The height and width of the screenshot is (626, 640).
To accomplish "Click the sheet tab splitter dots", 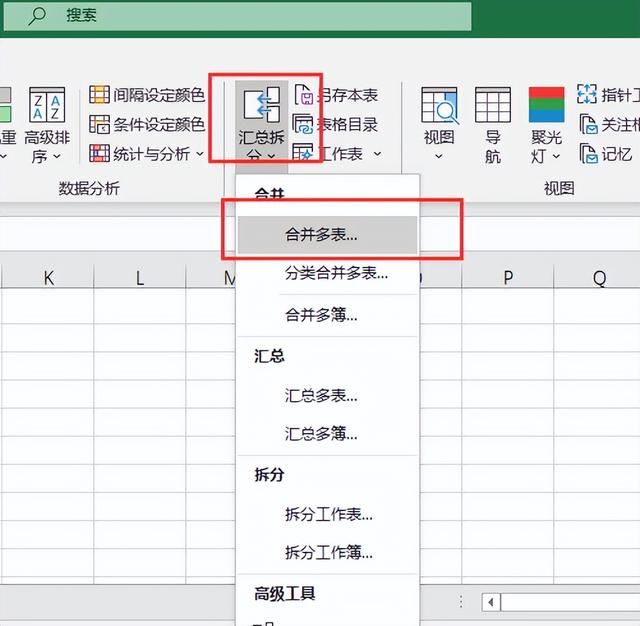I will pos(461,602).
